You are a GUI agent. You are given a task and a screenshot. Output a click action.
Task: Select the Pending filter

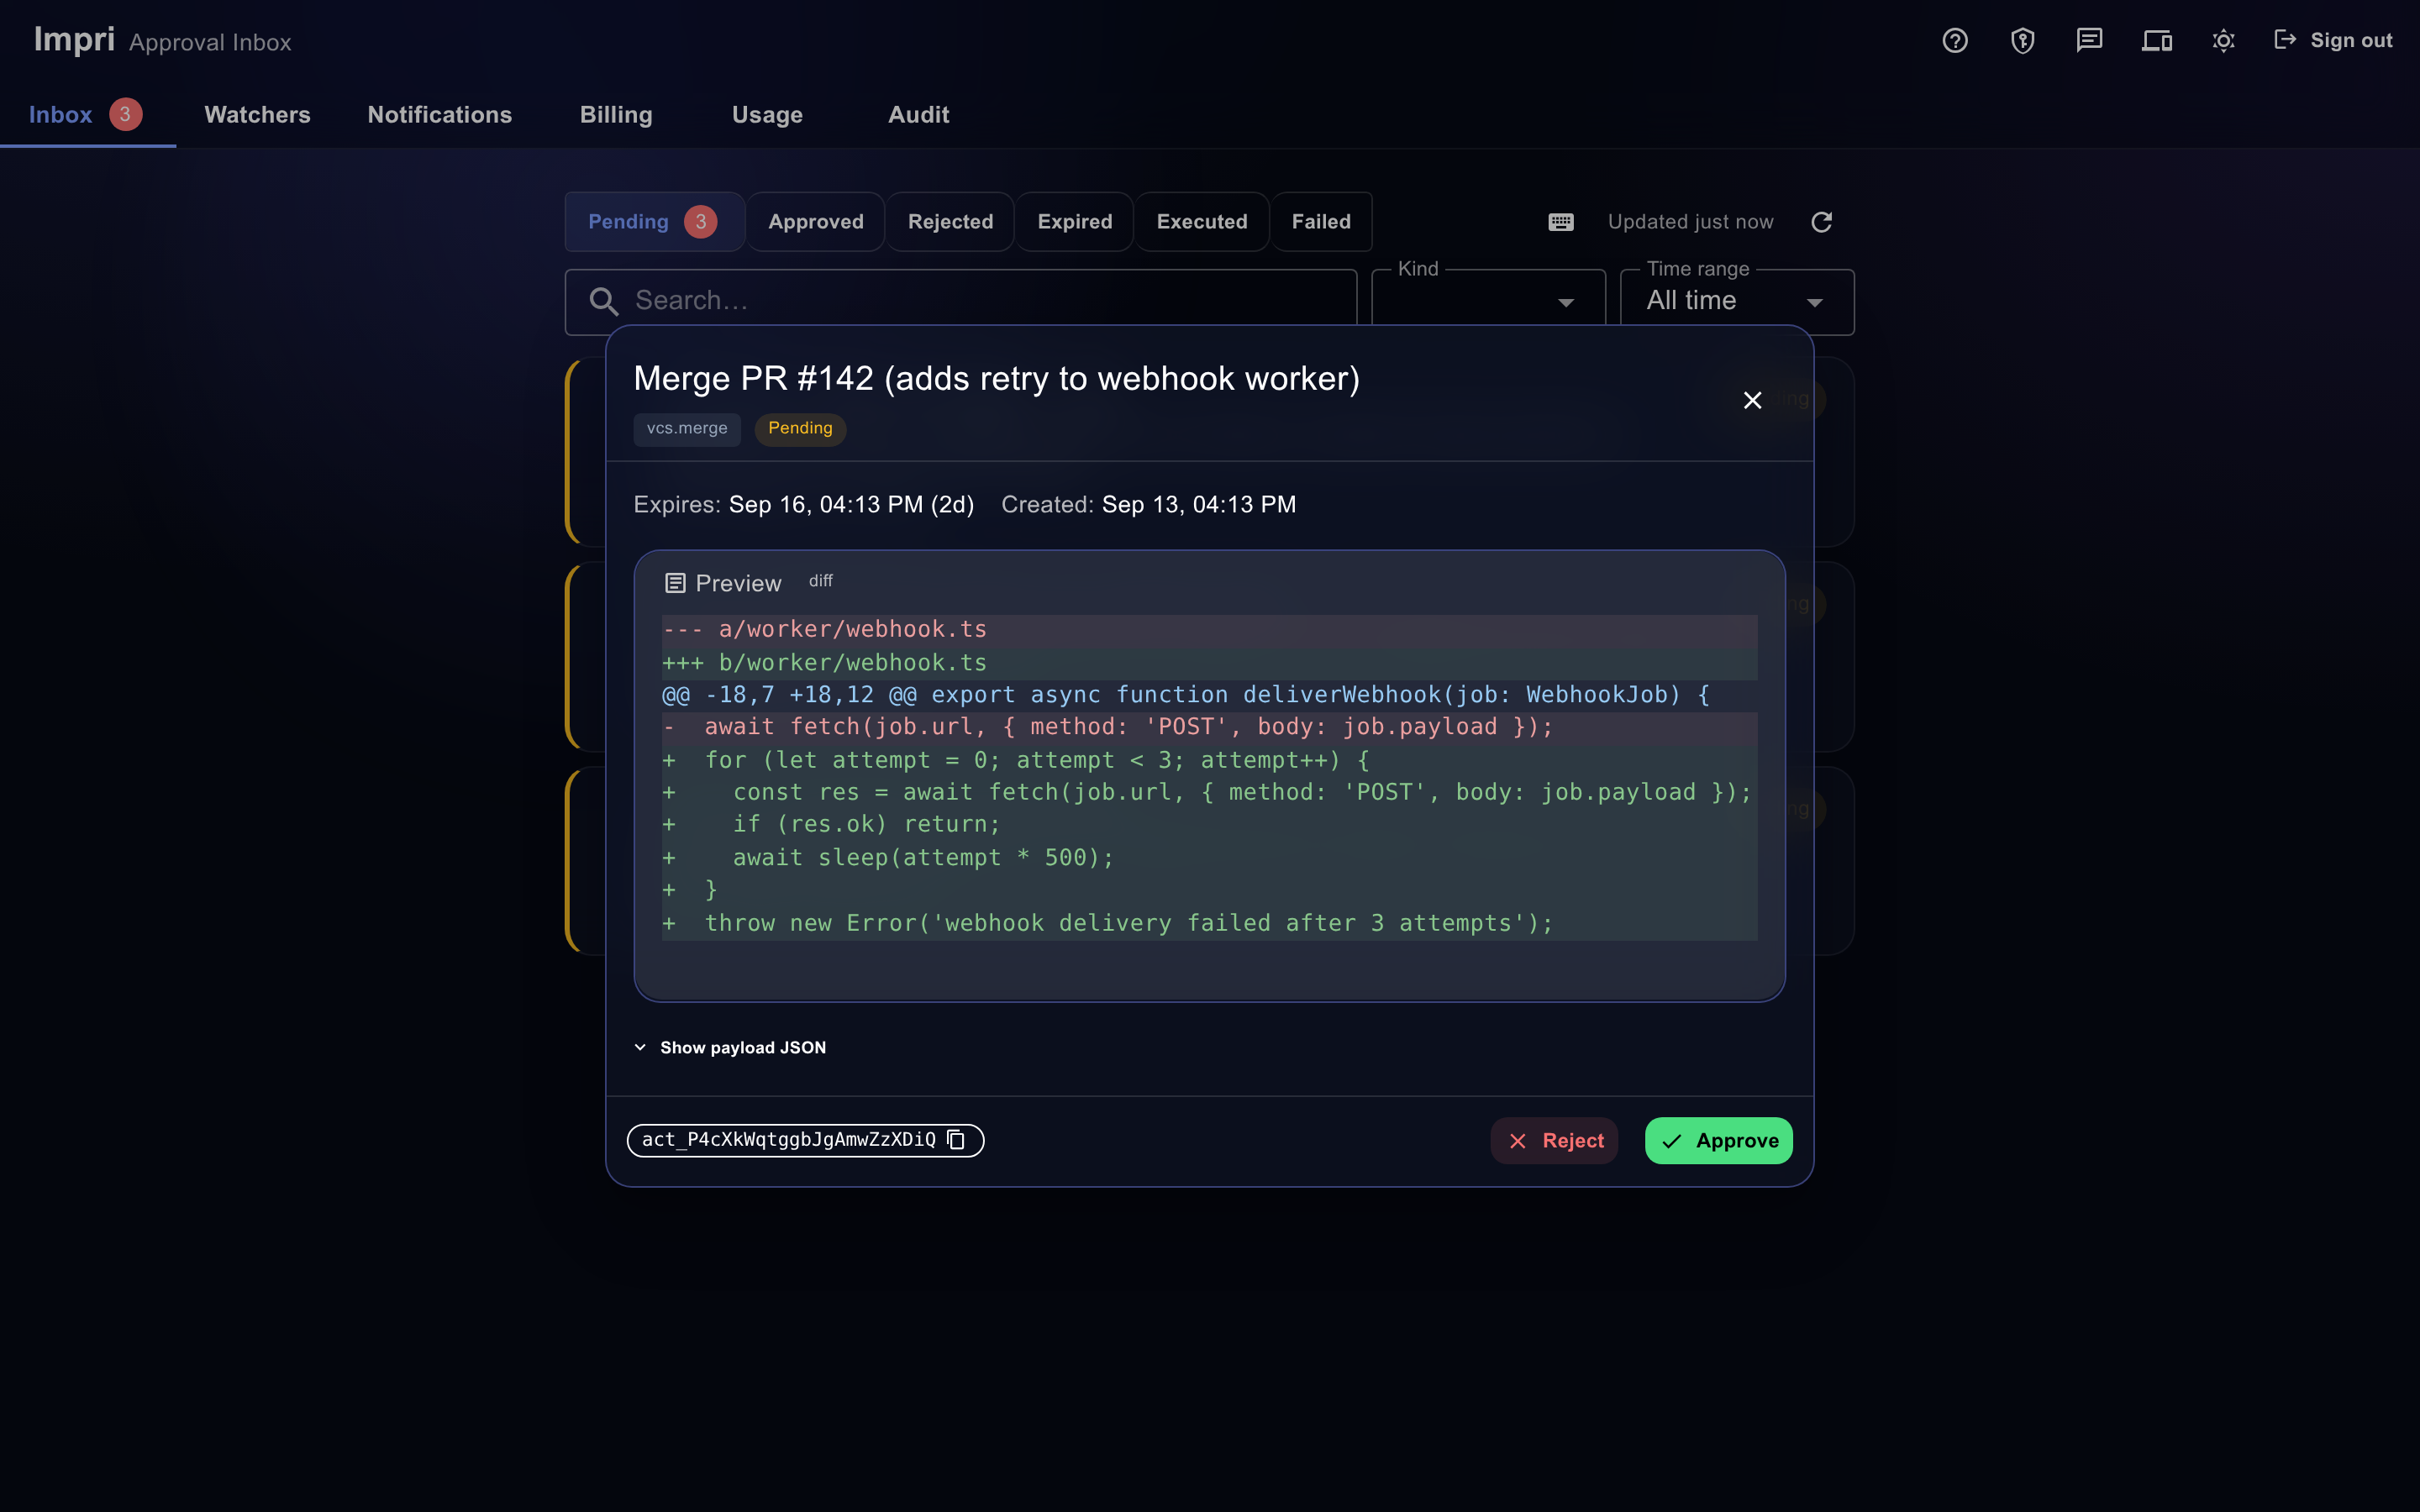(654, 222)
